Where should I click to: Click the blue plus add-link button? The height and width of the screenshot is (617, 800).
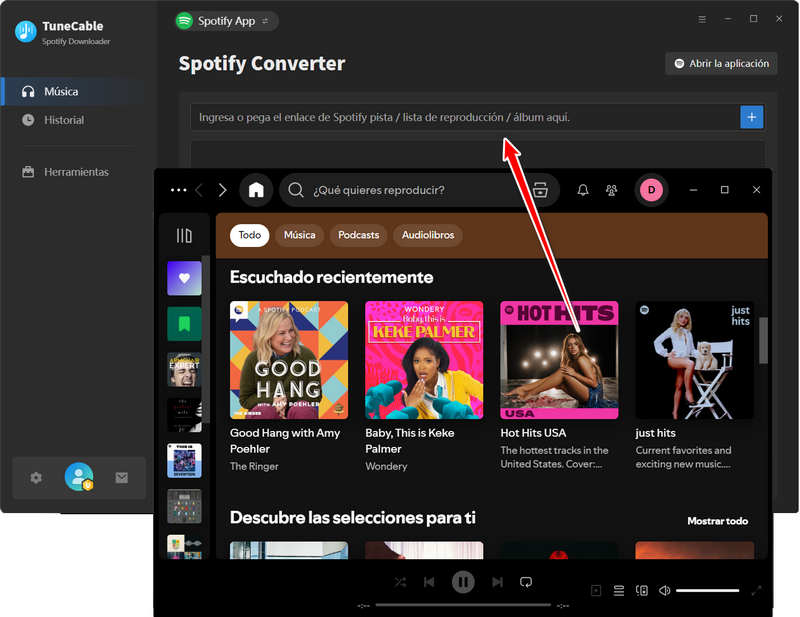pyautogui.click(x=751, y=117)
